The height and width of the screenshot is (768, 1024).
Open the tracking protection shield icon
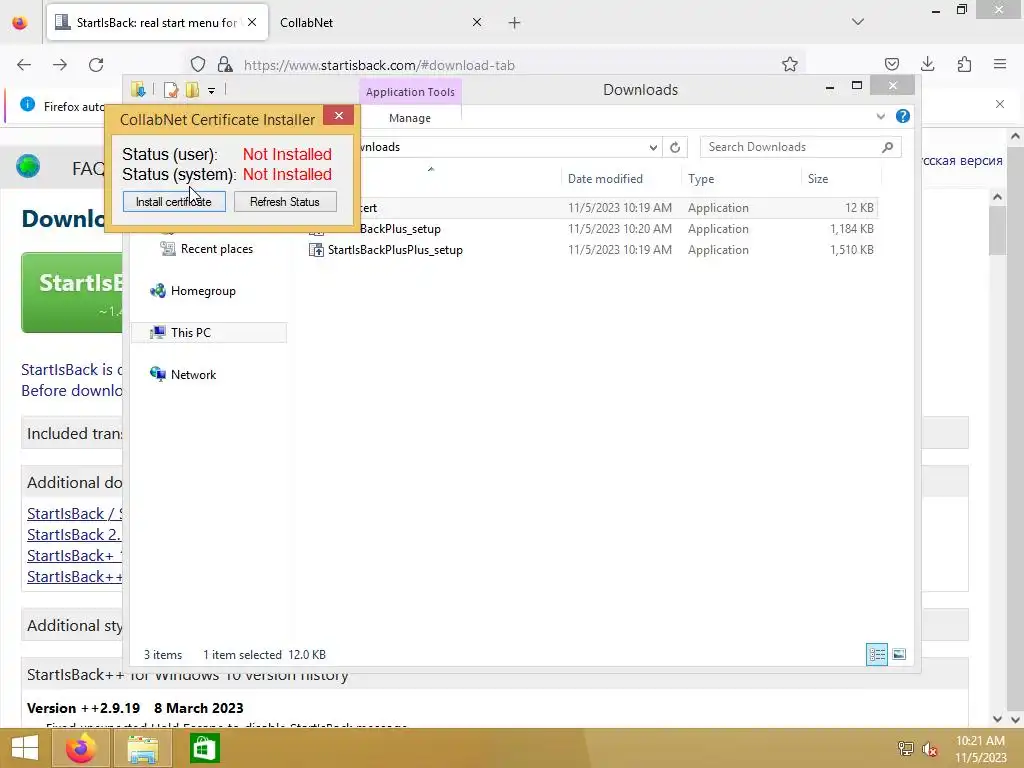point(198,65)
